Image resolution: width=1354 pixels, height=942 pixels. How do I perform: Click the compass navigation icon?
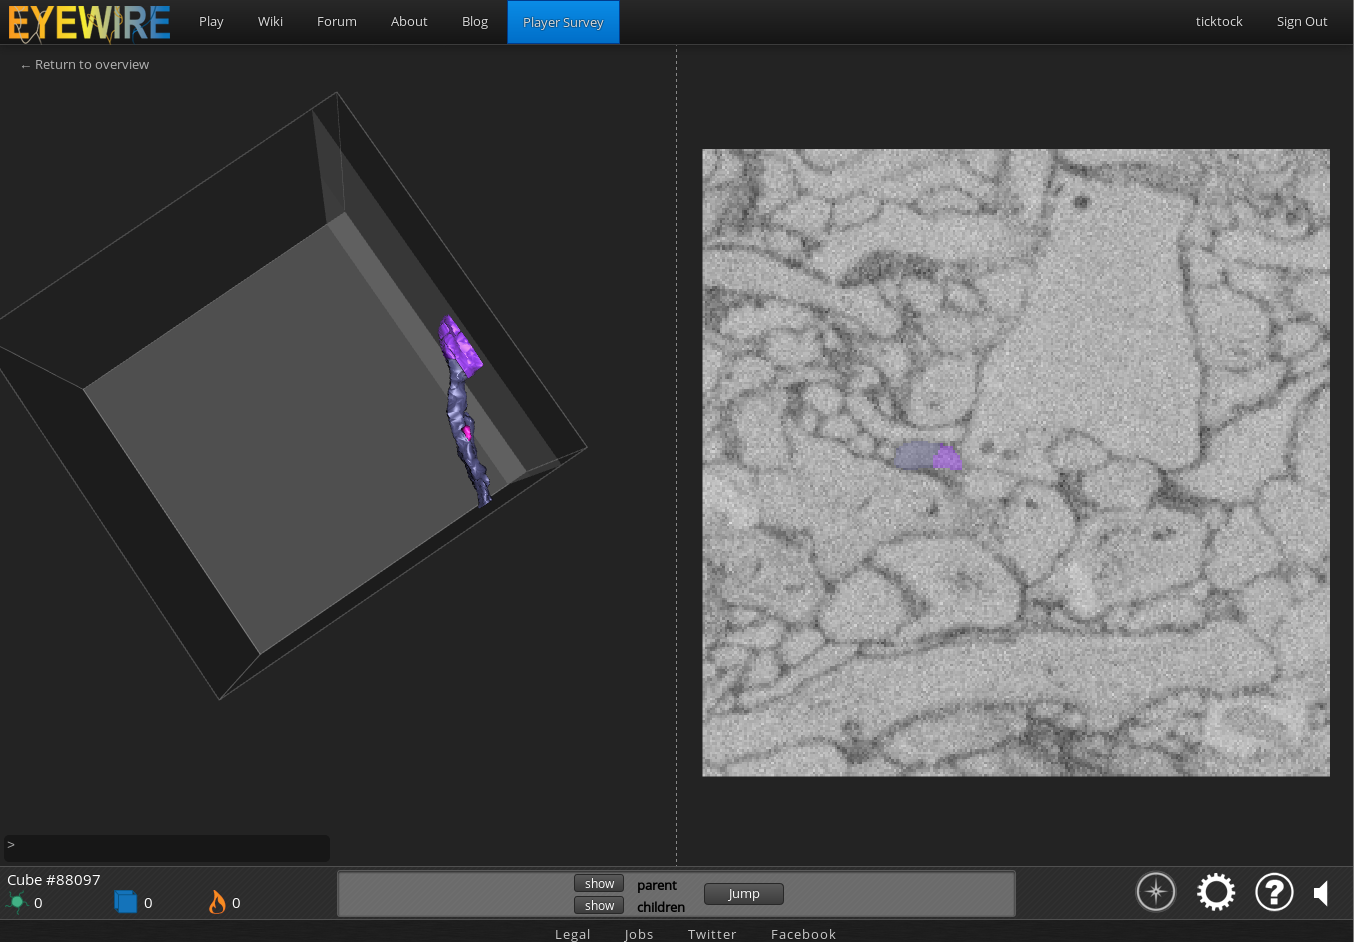(x=1156, y=892)
